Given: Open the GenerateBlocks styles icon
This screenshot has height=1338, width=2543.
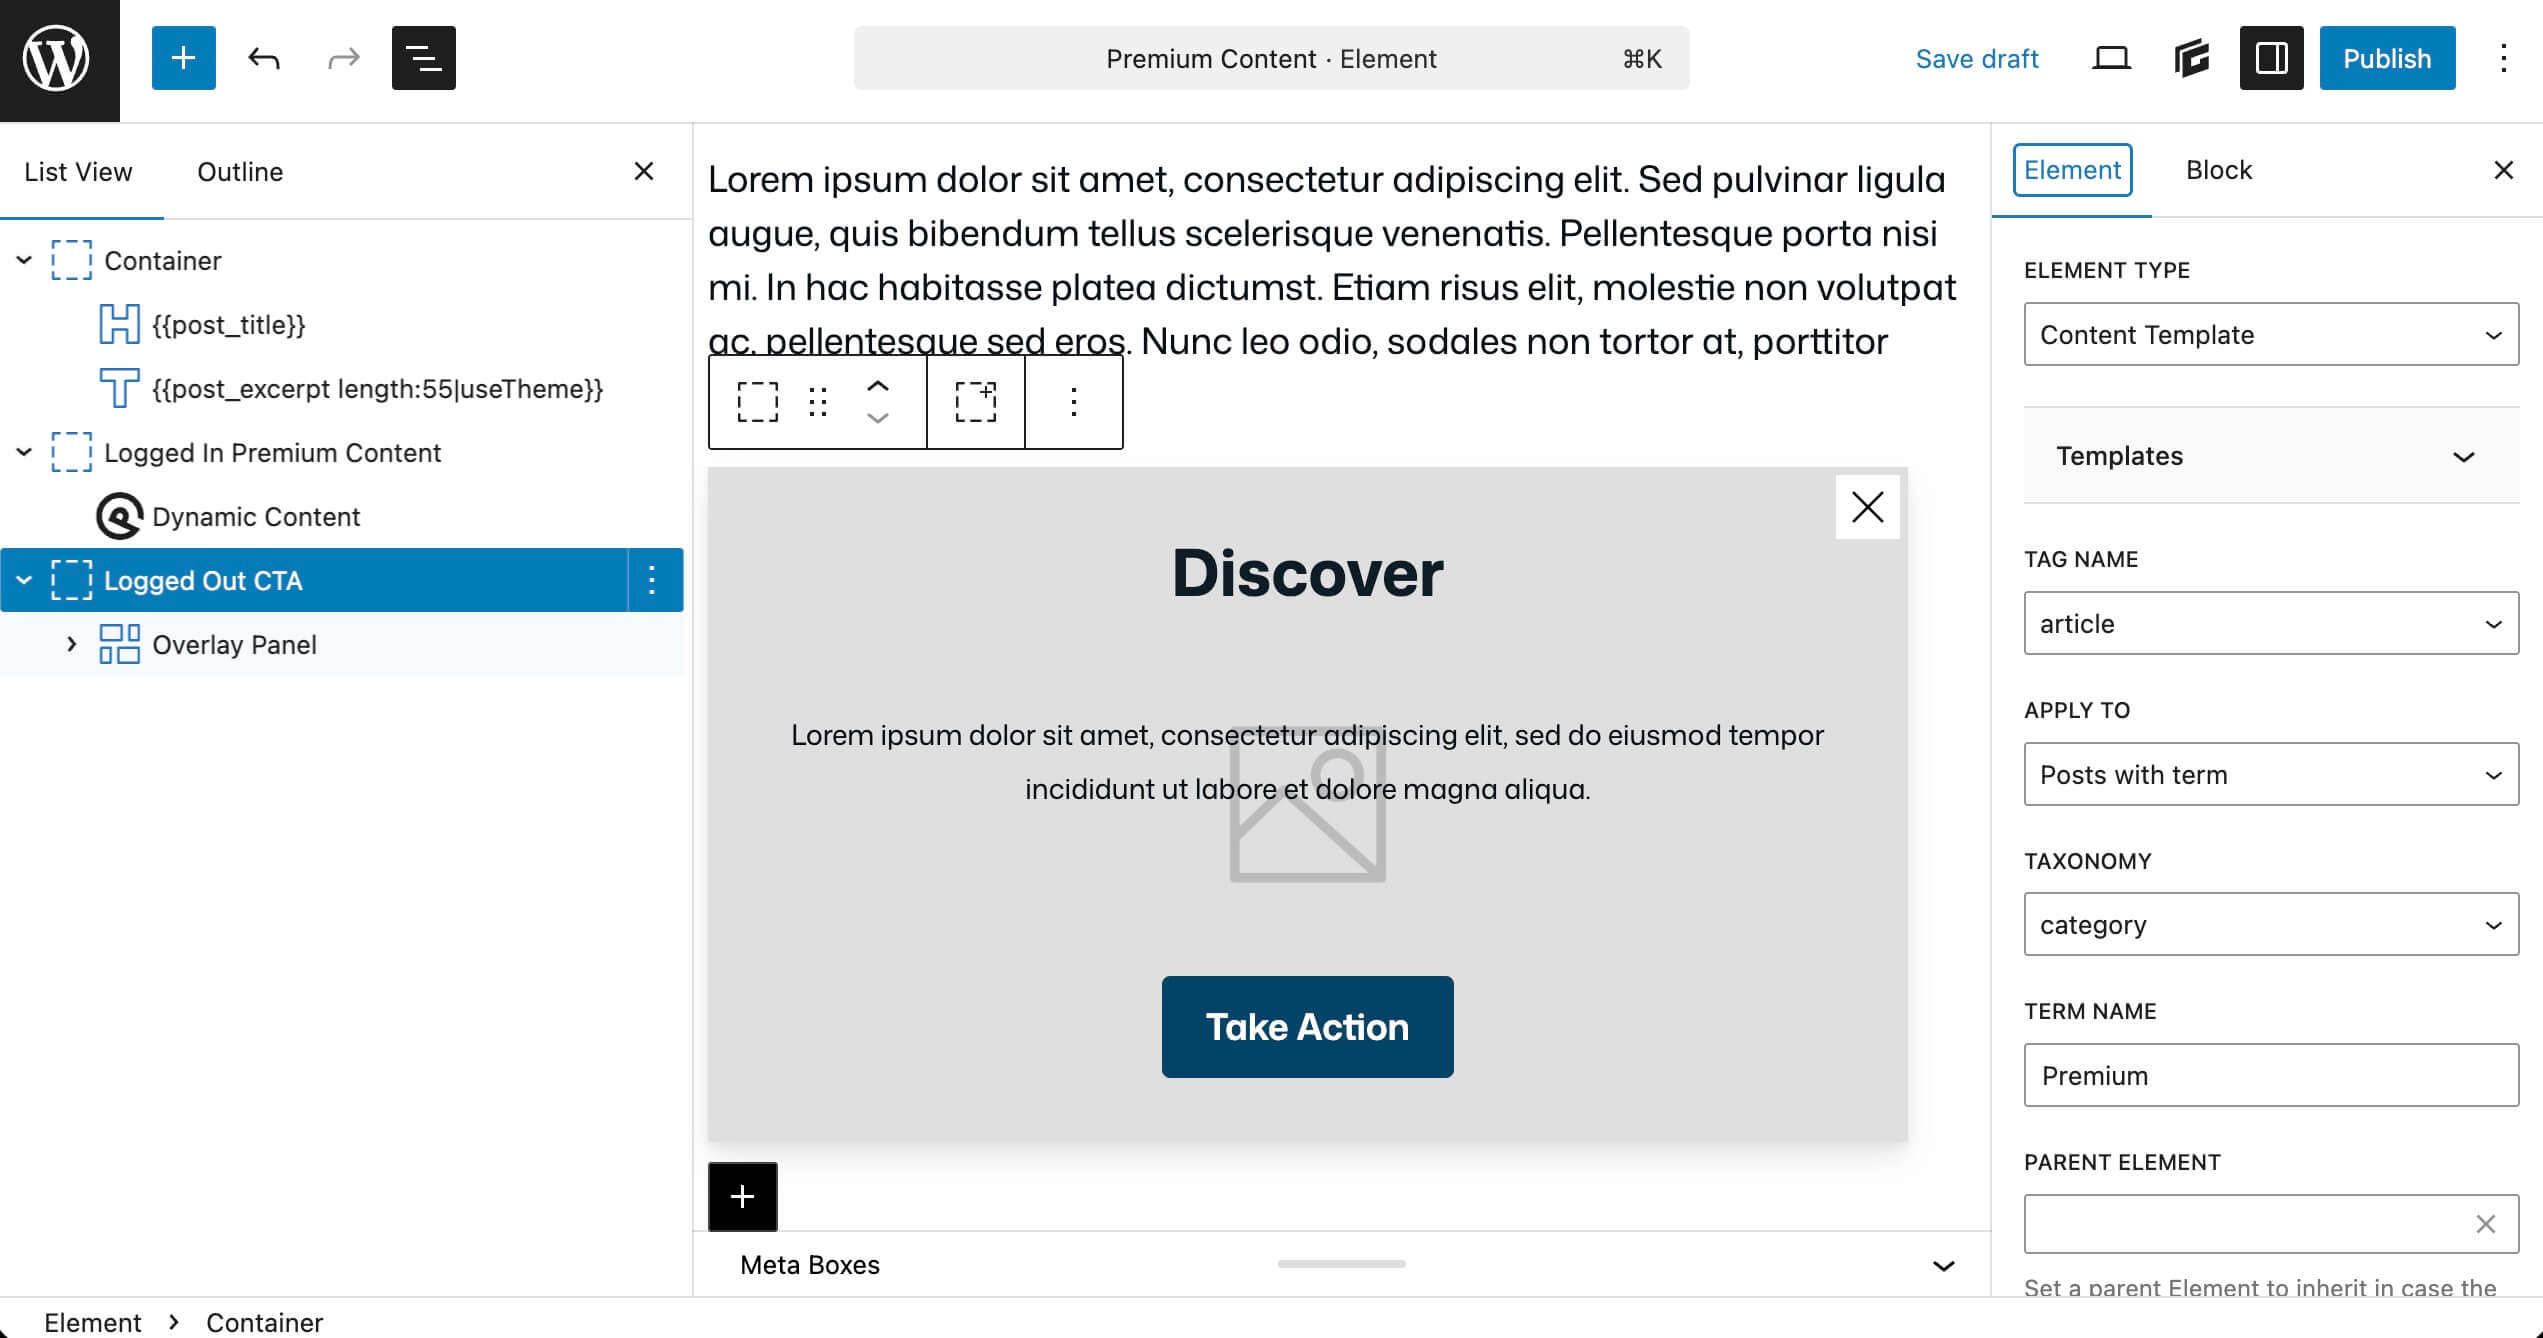Looking at the screenshot, I should coord(2191,58).
